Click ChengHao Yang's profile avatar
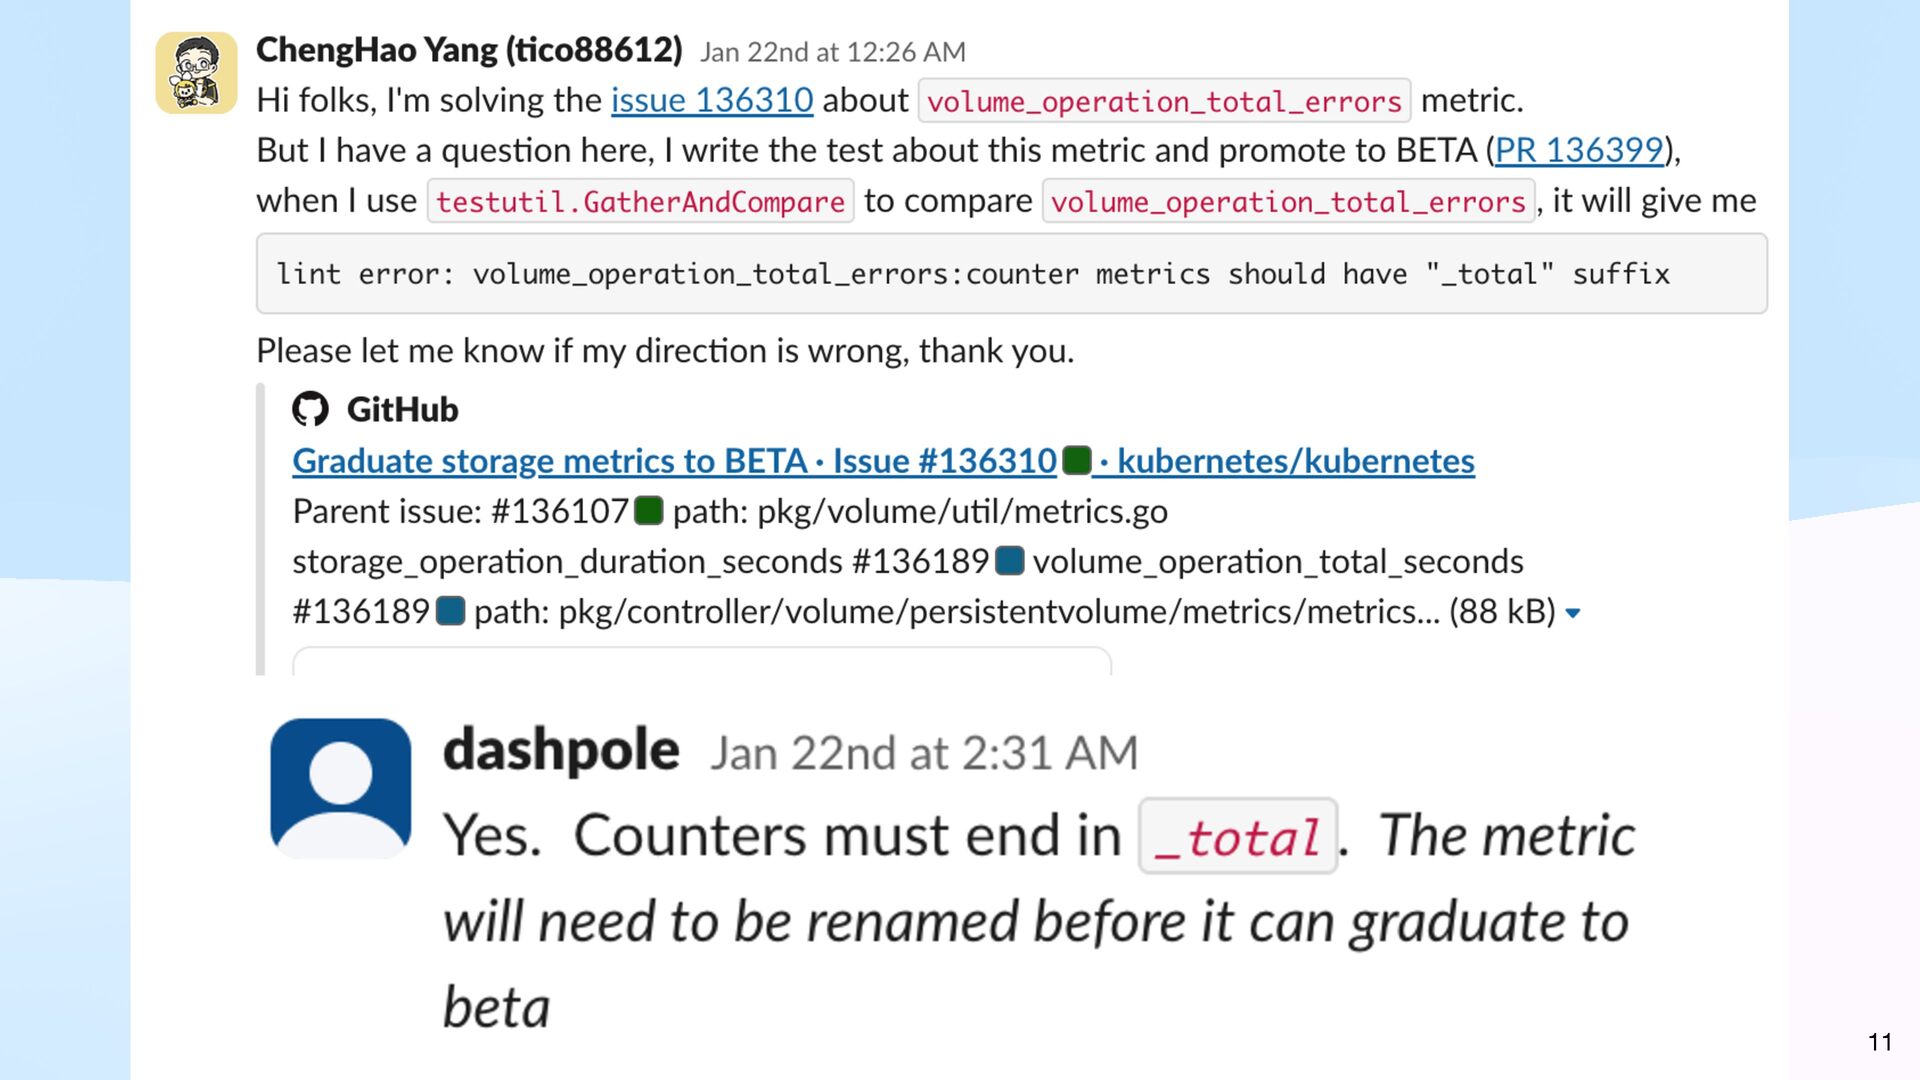The width and height of the screenshot is (1920, 1080). click(x=196, y=73)
